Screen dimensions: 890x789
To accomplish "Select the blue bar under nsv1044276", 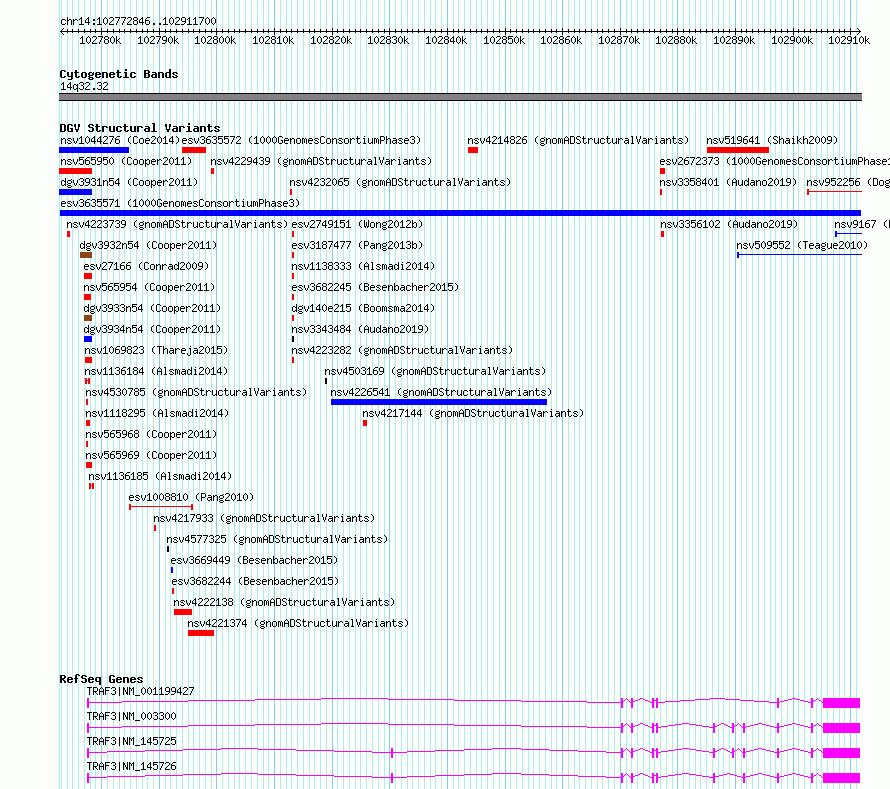I will click(94, 150).
